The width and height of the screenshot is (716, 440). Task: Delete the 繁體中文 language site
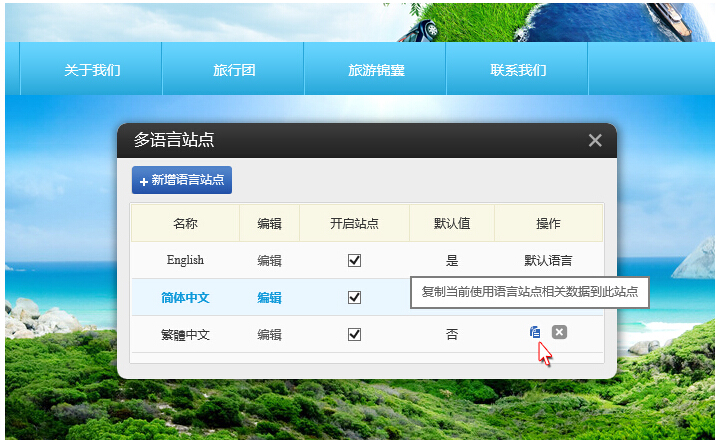click(559, 332)
